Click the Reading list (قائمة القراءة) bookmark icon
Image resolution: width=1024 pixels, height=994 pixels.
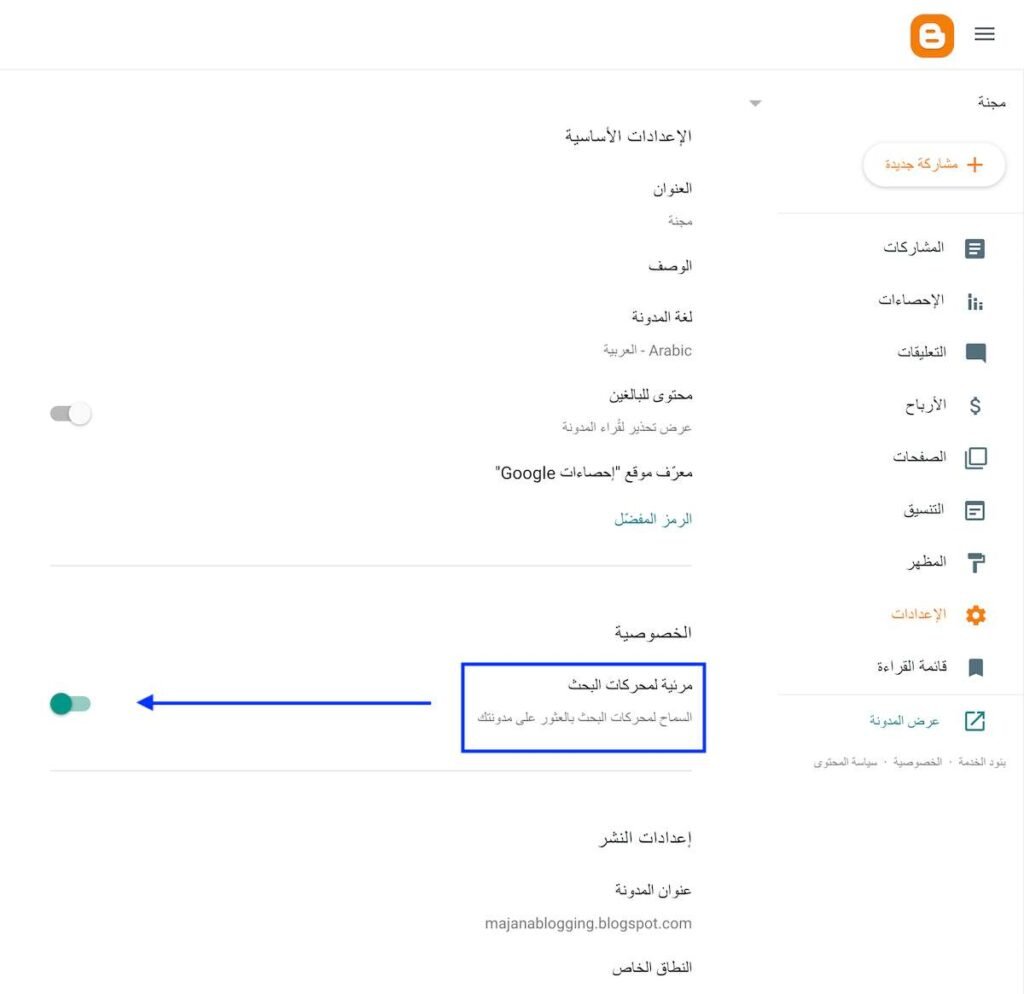[x=975, y=667]
